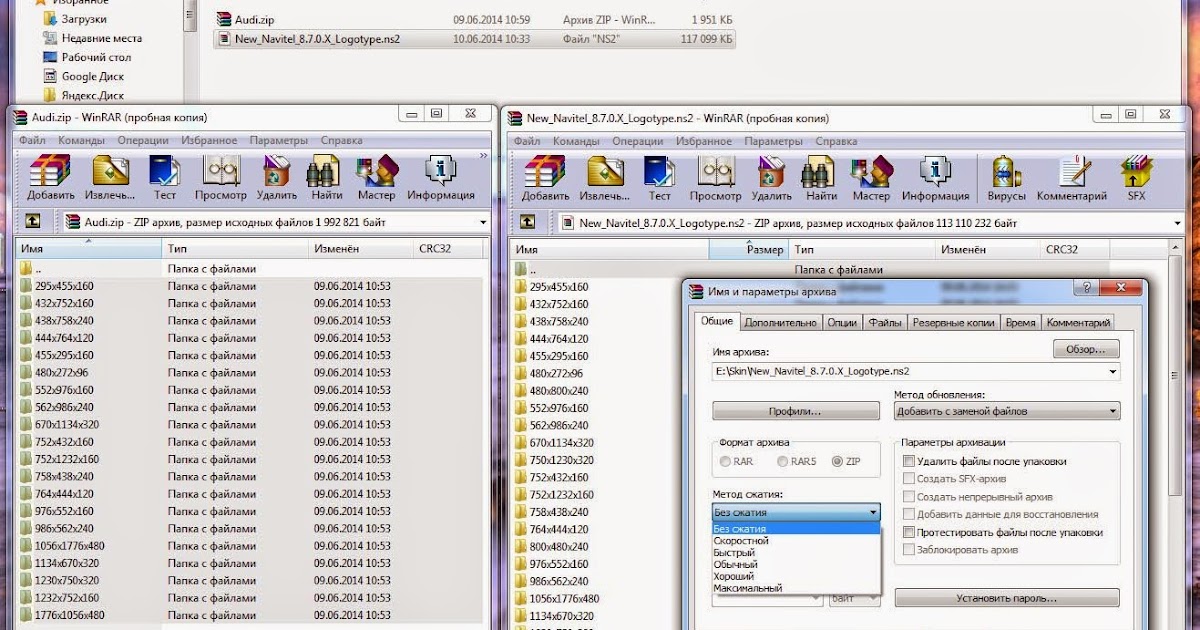Open Имя архива path dropdown
1200x630 pixels.
coord(1112,372)
